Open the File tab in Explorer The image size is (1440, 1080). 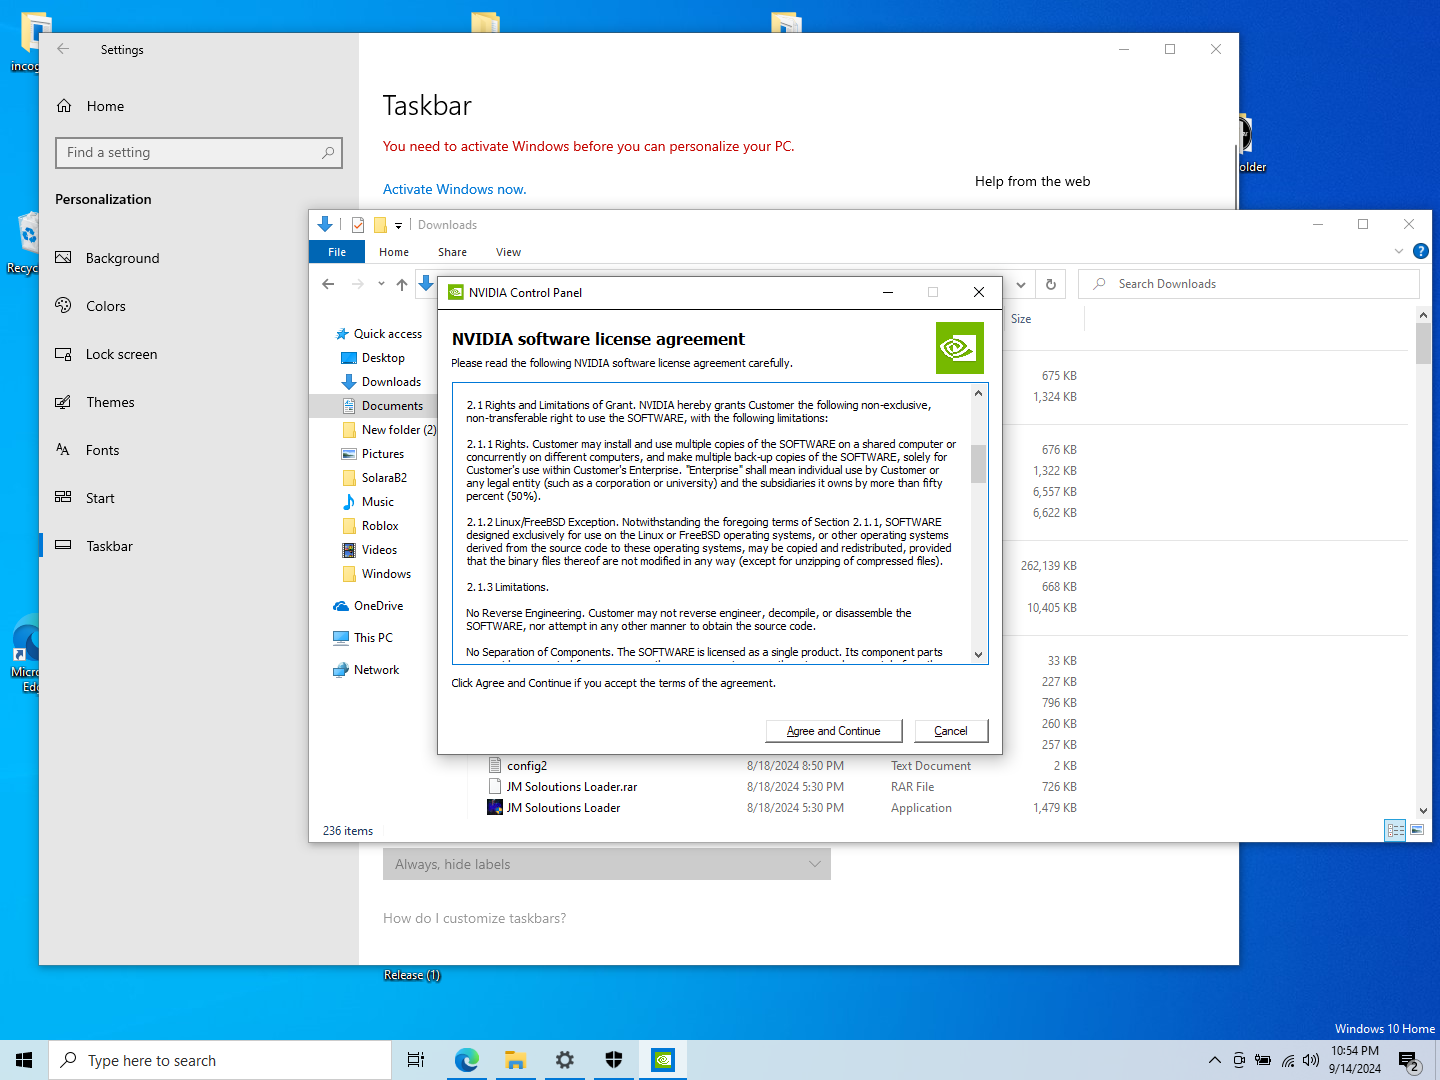(x=337, y=252)
